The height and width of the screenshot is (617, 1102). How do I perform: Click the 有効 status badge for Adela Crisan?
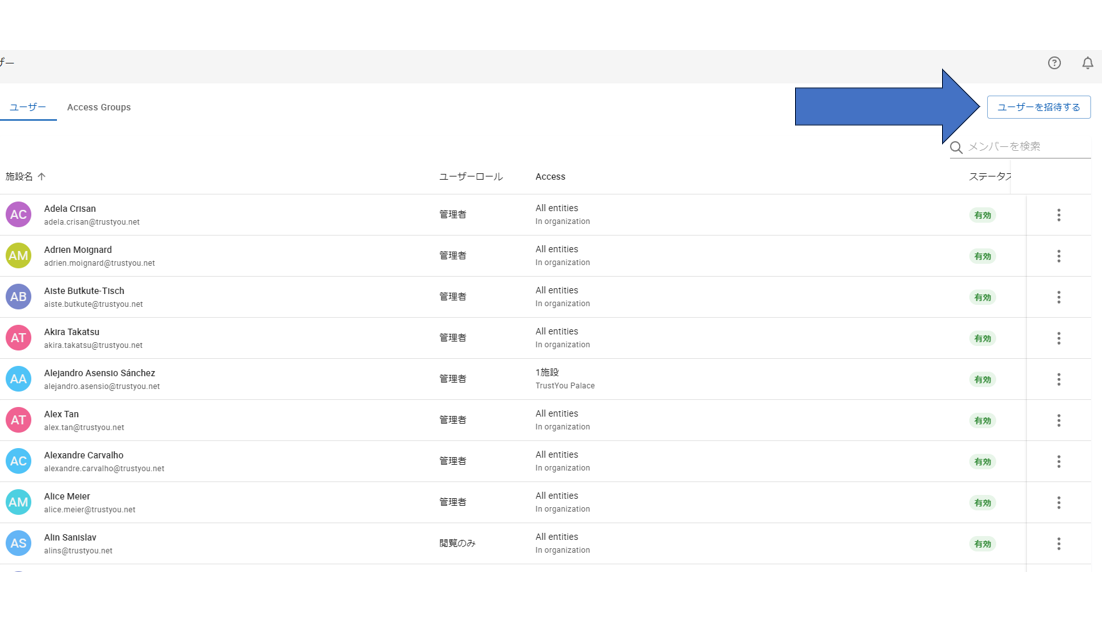click(x=983, y=215)
